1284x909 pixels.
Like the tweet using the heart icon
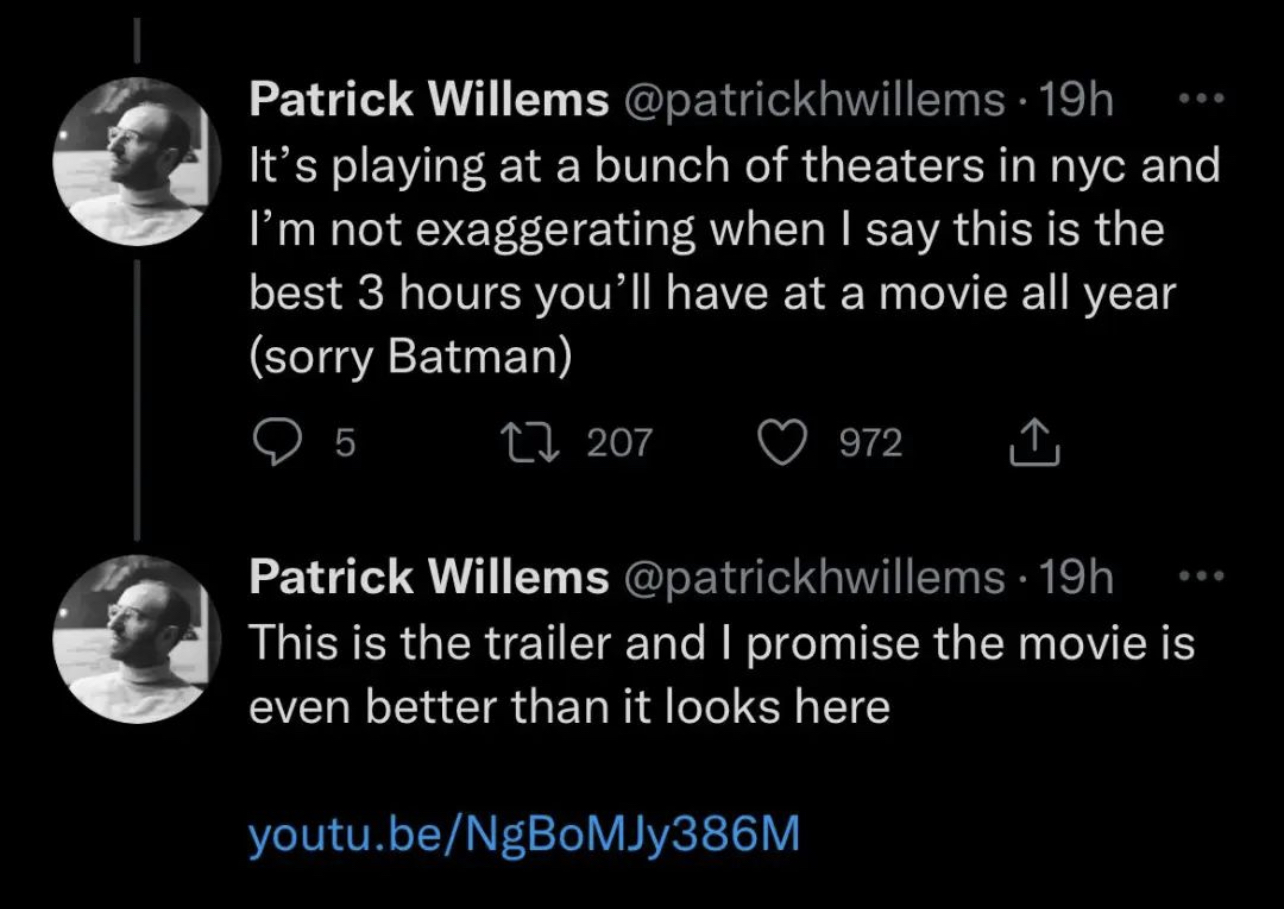[789, 442]
